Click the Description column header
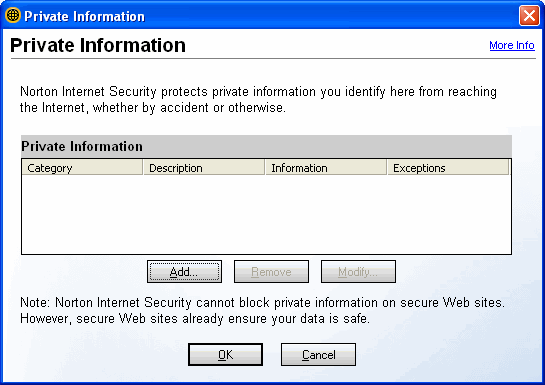545x385 pixels. pos(204,167)
